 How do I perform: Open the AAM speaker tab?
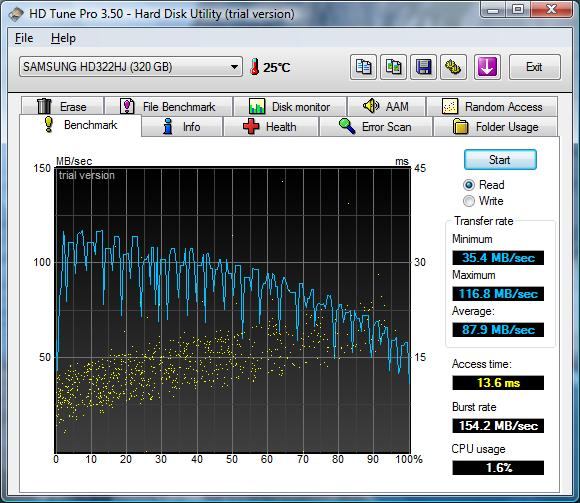[x=387, y=107]
